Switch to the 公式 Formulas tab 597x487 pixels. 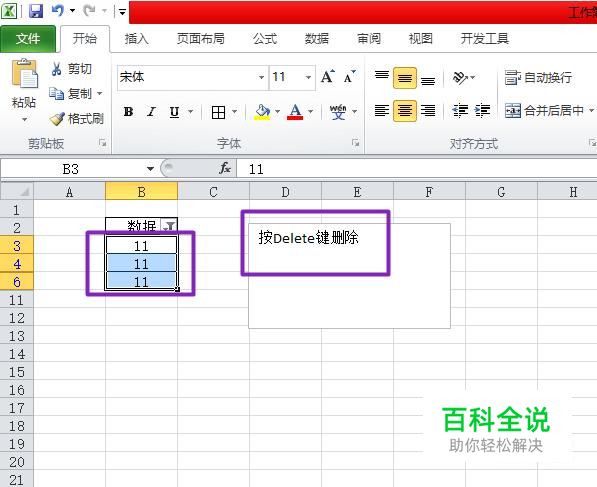point(265,39)
